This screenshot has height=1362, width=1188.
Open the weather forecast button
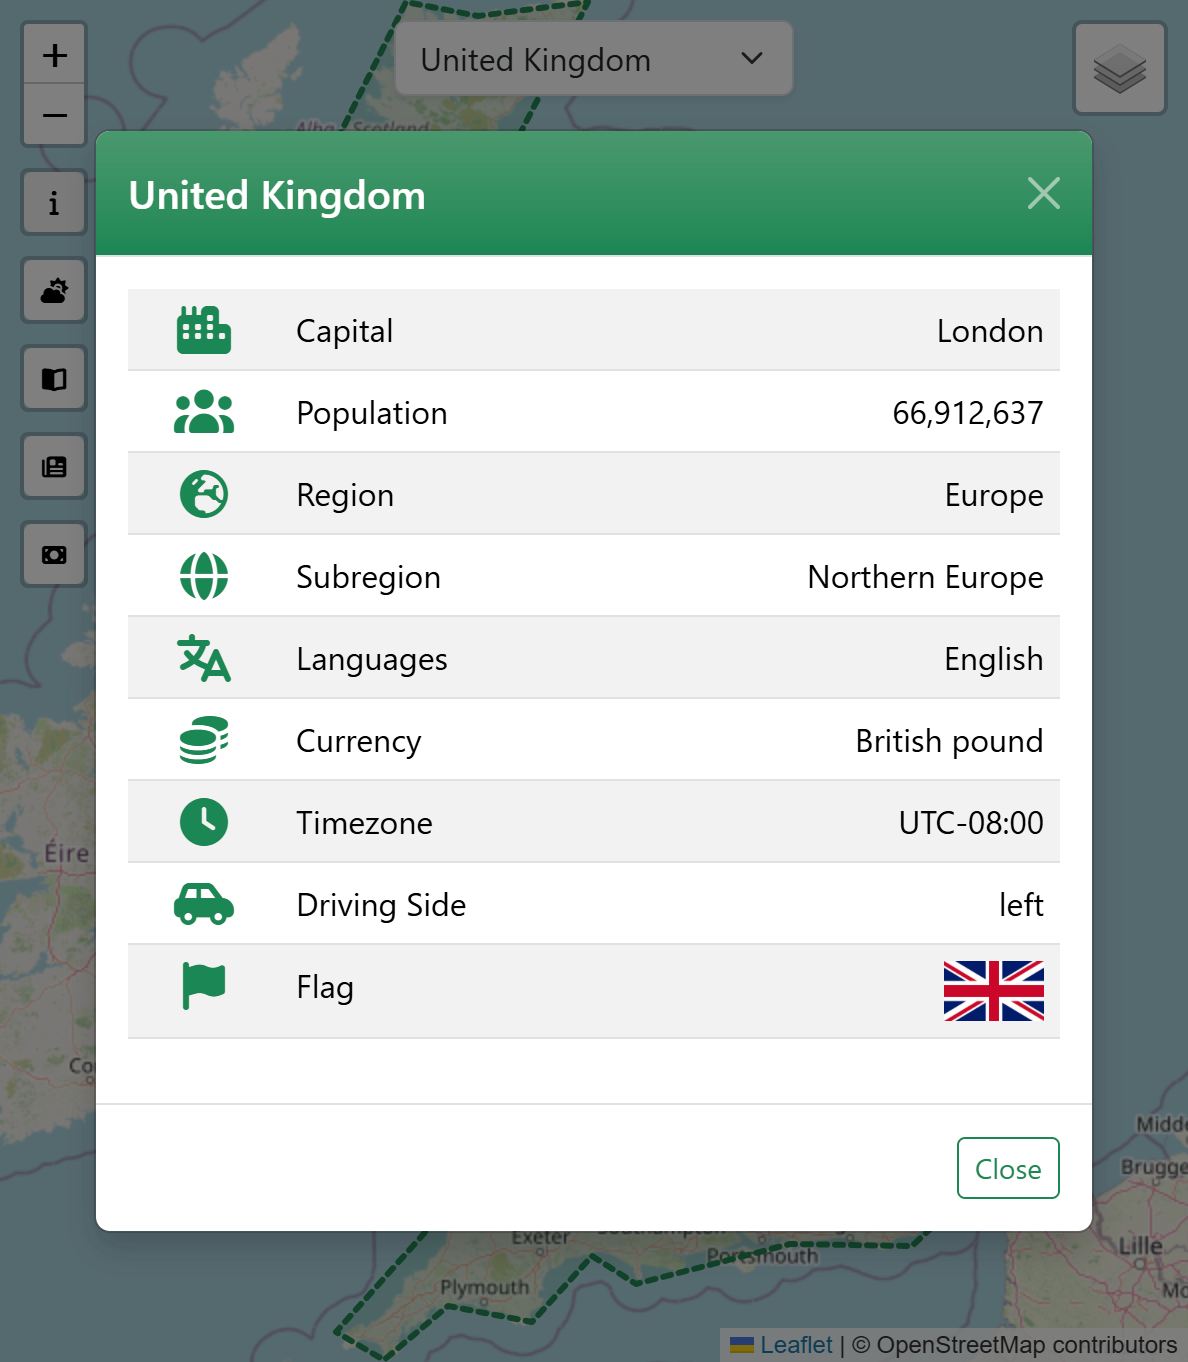55,291
